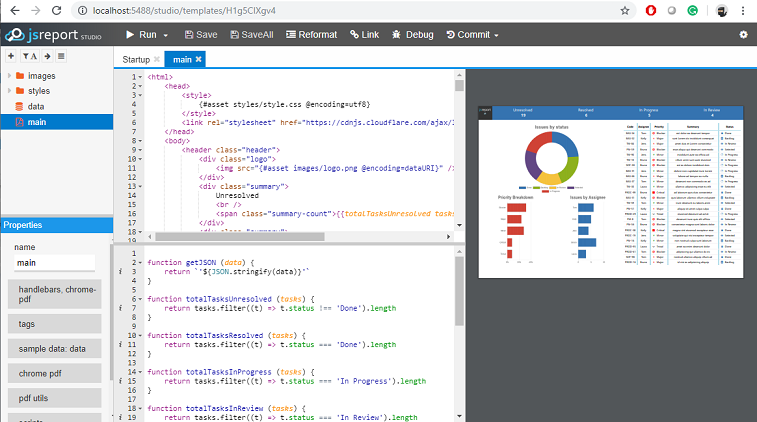Open the Run options dropdown arrow
Screen dimensions: 757x422
(x=166, y=35)
